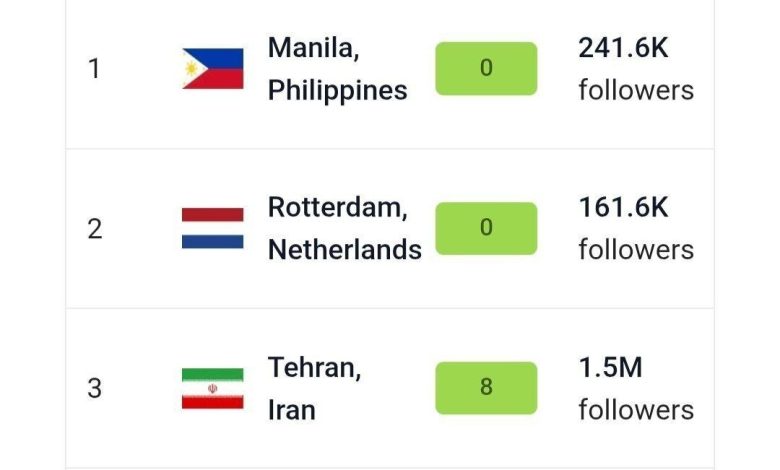Click the followers label under 1.5M

[x=635, y=410]
